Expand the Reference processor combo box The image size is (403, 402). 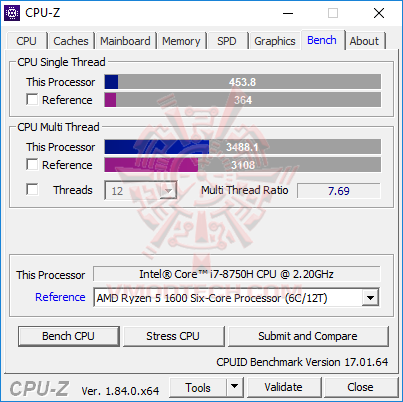coord(370,297)
